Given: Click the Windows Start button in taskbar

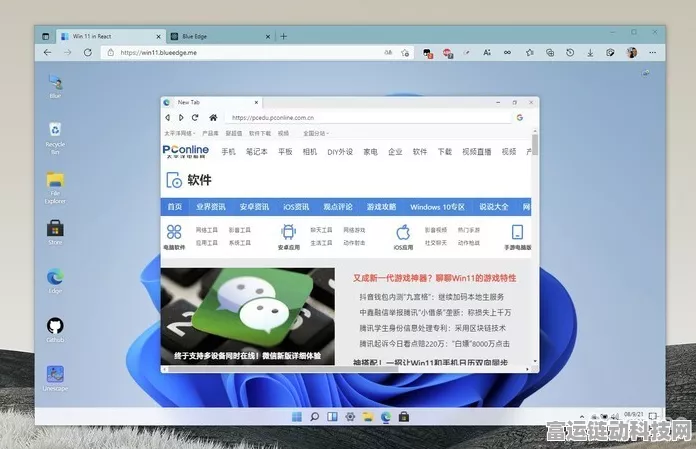Looking at the screenshot, I should (x=297, y=417).
